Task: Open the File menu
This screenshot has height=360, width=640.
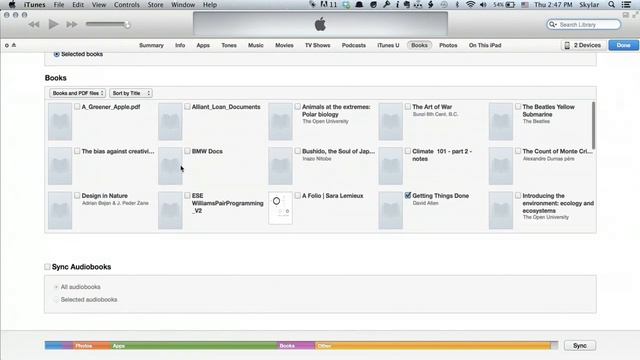Action: click(59, 4)
